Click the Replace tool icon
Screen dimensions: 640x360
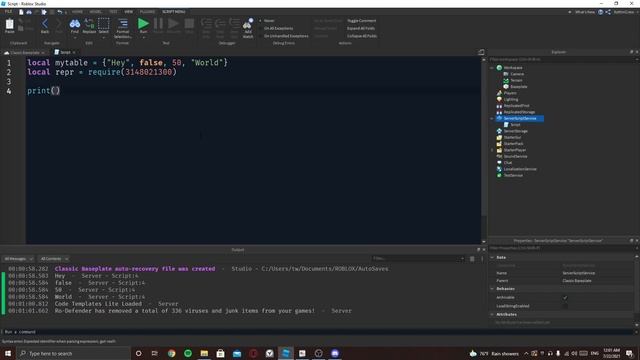89,25
